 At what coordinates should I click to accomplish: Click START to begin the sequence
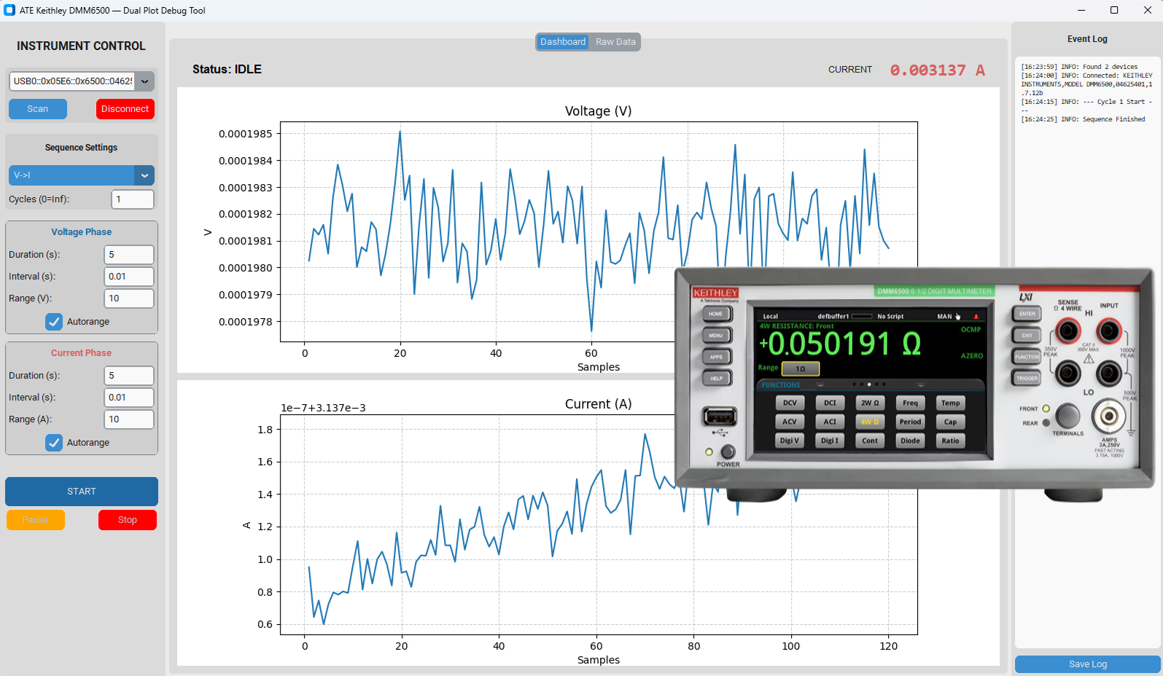(81, 491)
